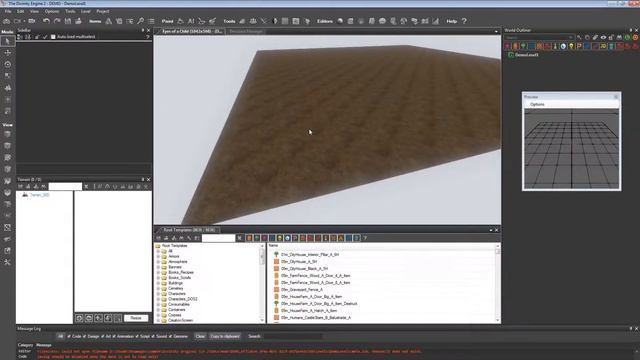Toggle the Script checkbox in Message Log
The image size is (640, 360).
pos(137,336)
